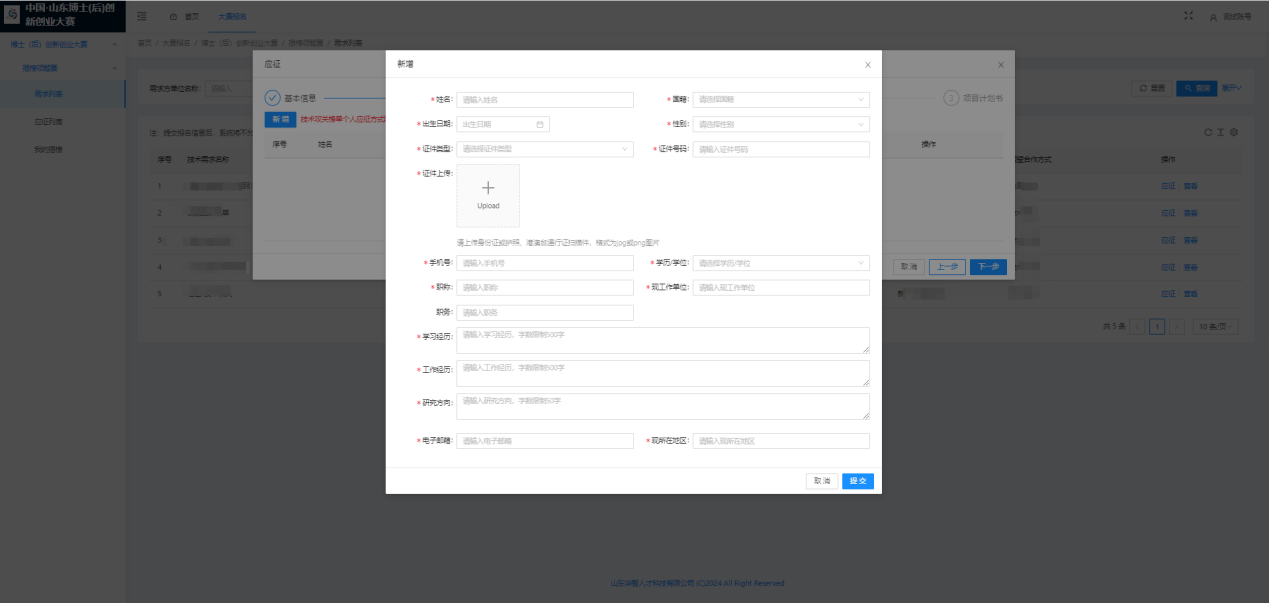Expand the 国籍 dropdown
This screenshot has height=603, width=1269.
pos(781,100)
